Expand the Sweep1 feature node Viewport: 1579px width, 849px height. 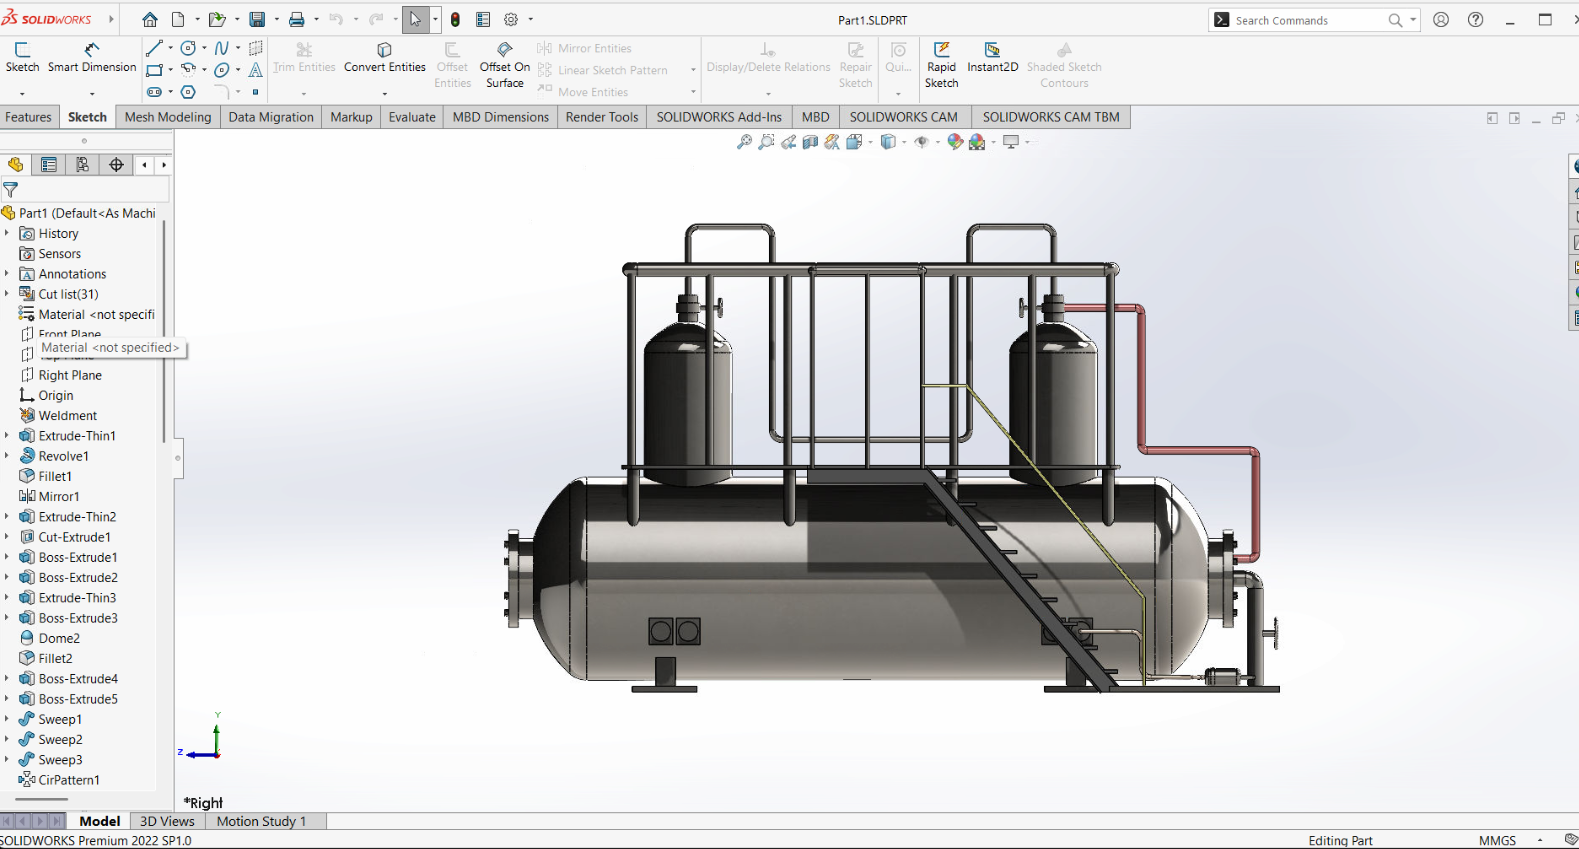tap(7, 719)
